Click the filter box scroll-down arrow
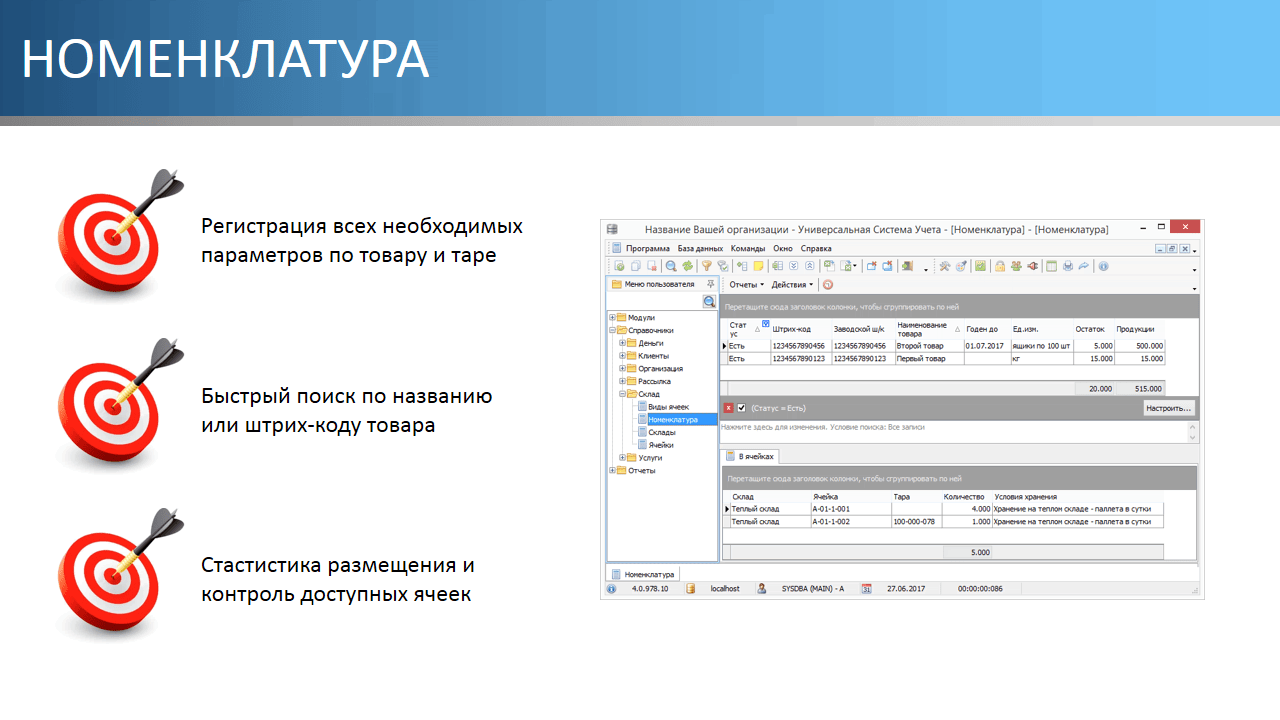 point(1191,437)
